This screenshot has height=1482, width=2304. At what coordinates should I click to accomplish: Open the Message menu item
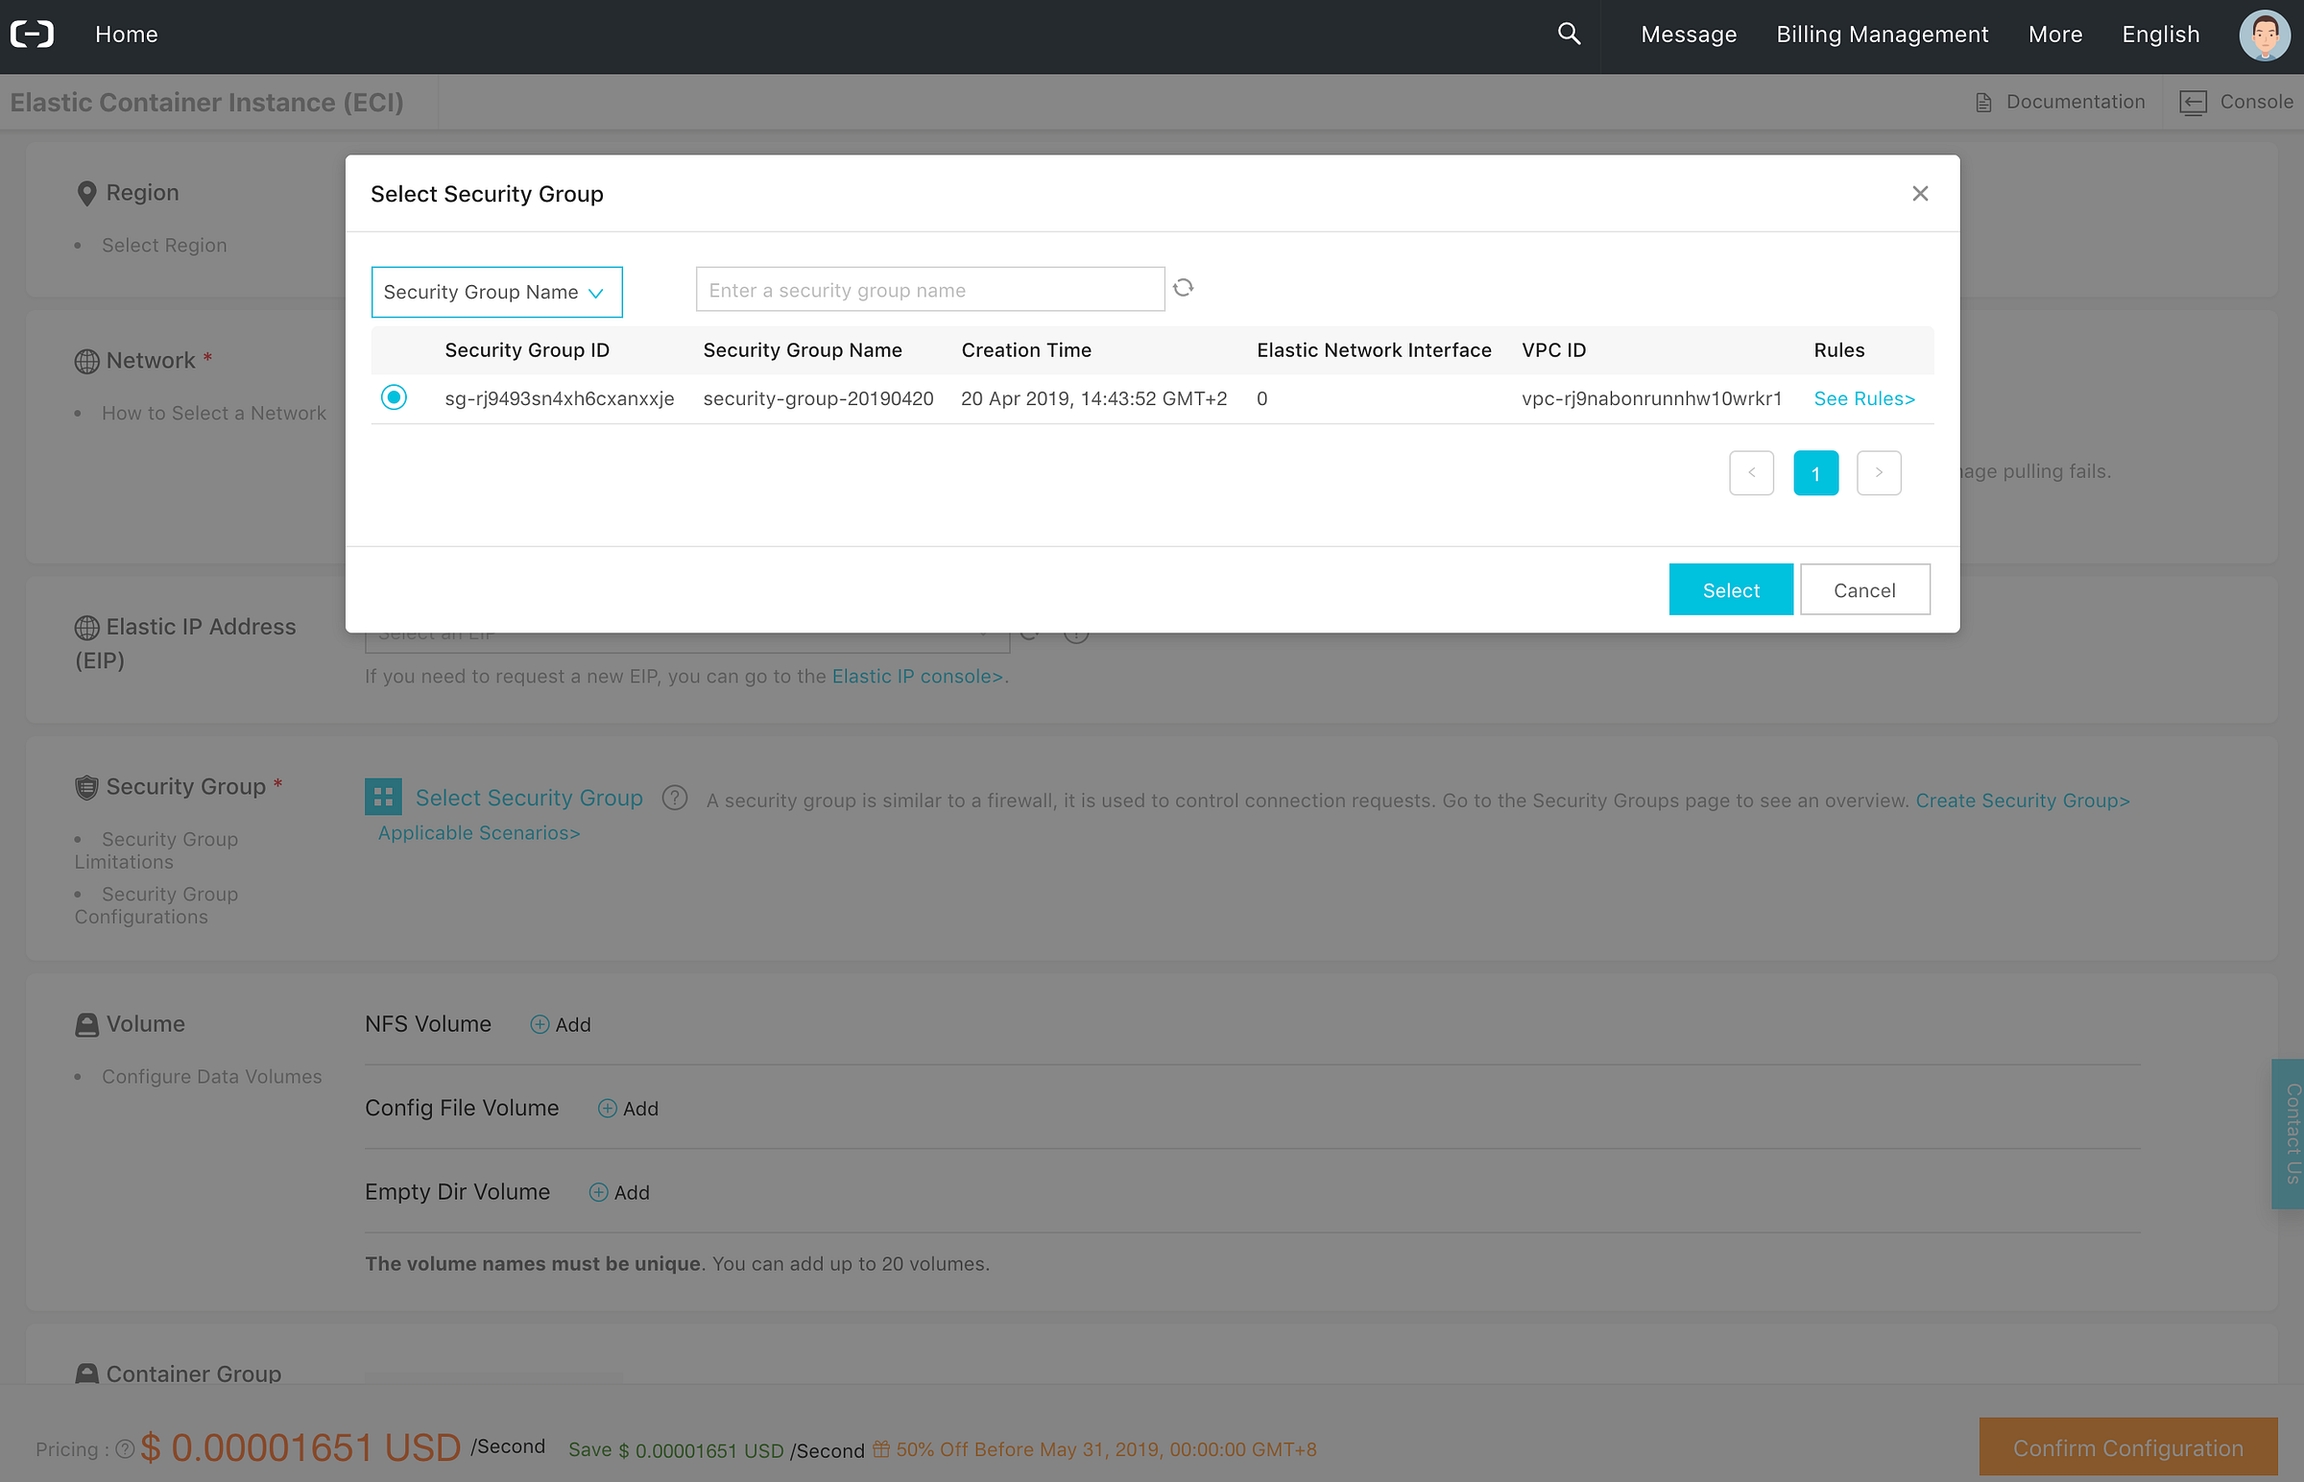pyautogui.click(x=1688, y=34)
